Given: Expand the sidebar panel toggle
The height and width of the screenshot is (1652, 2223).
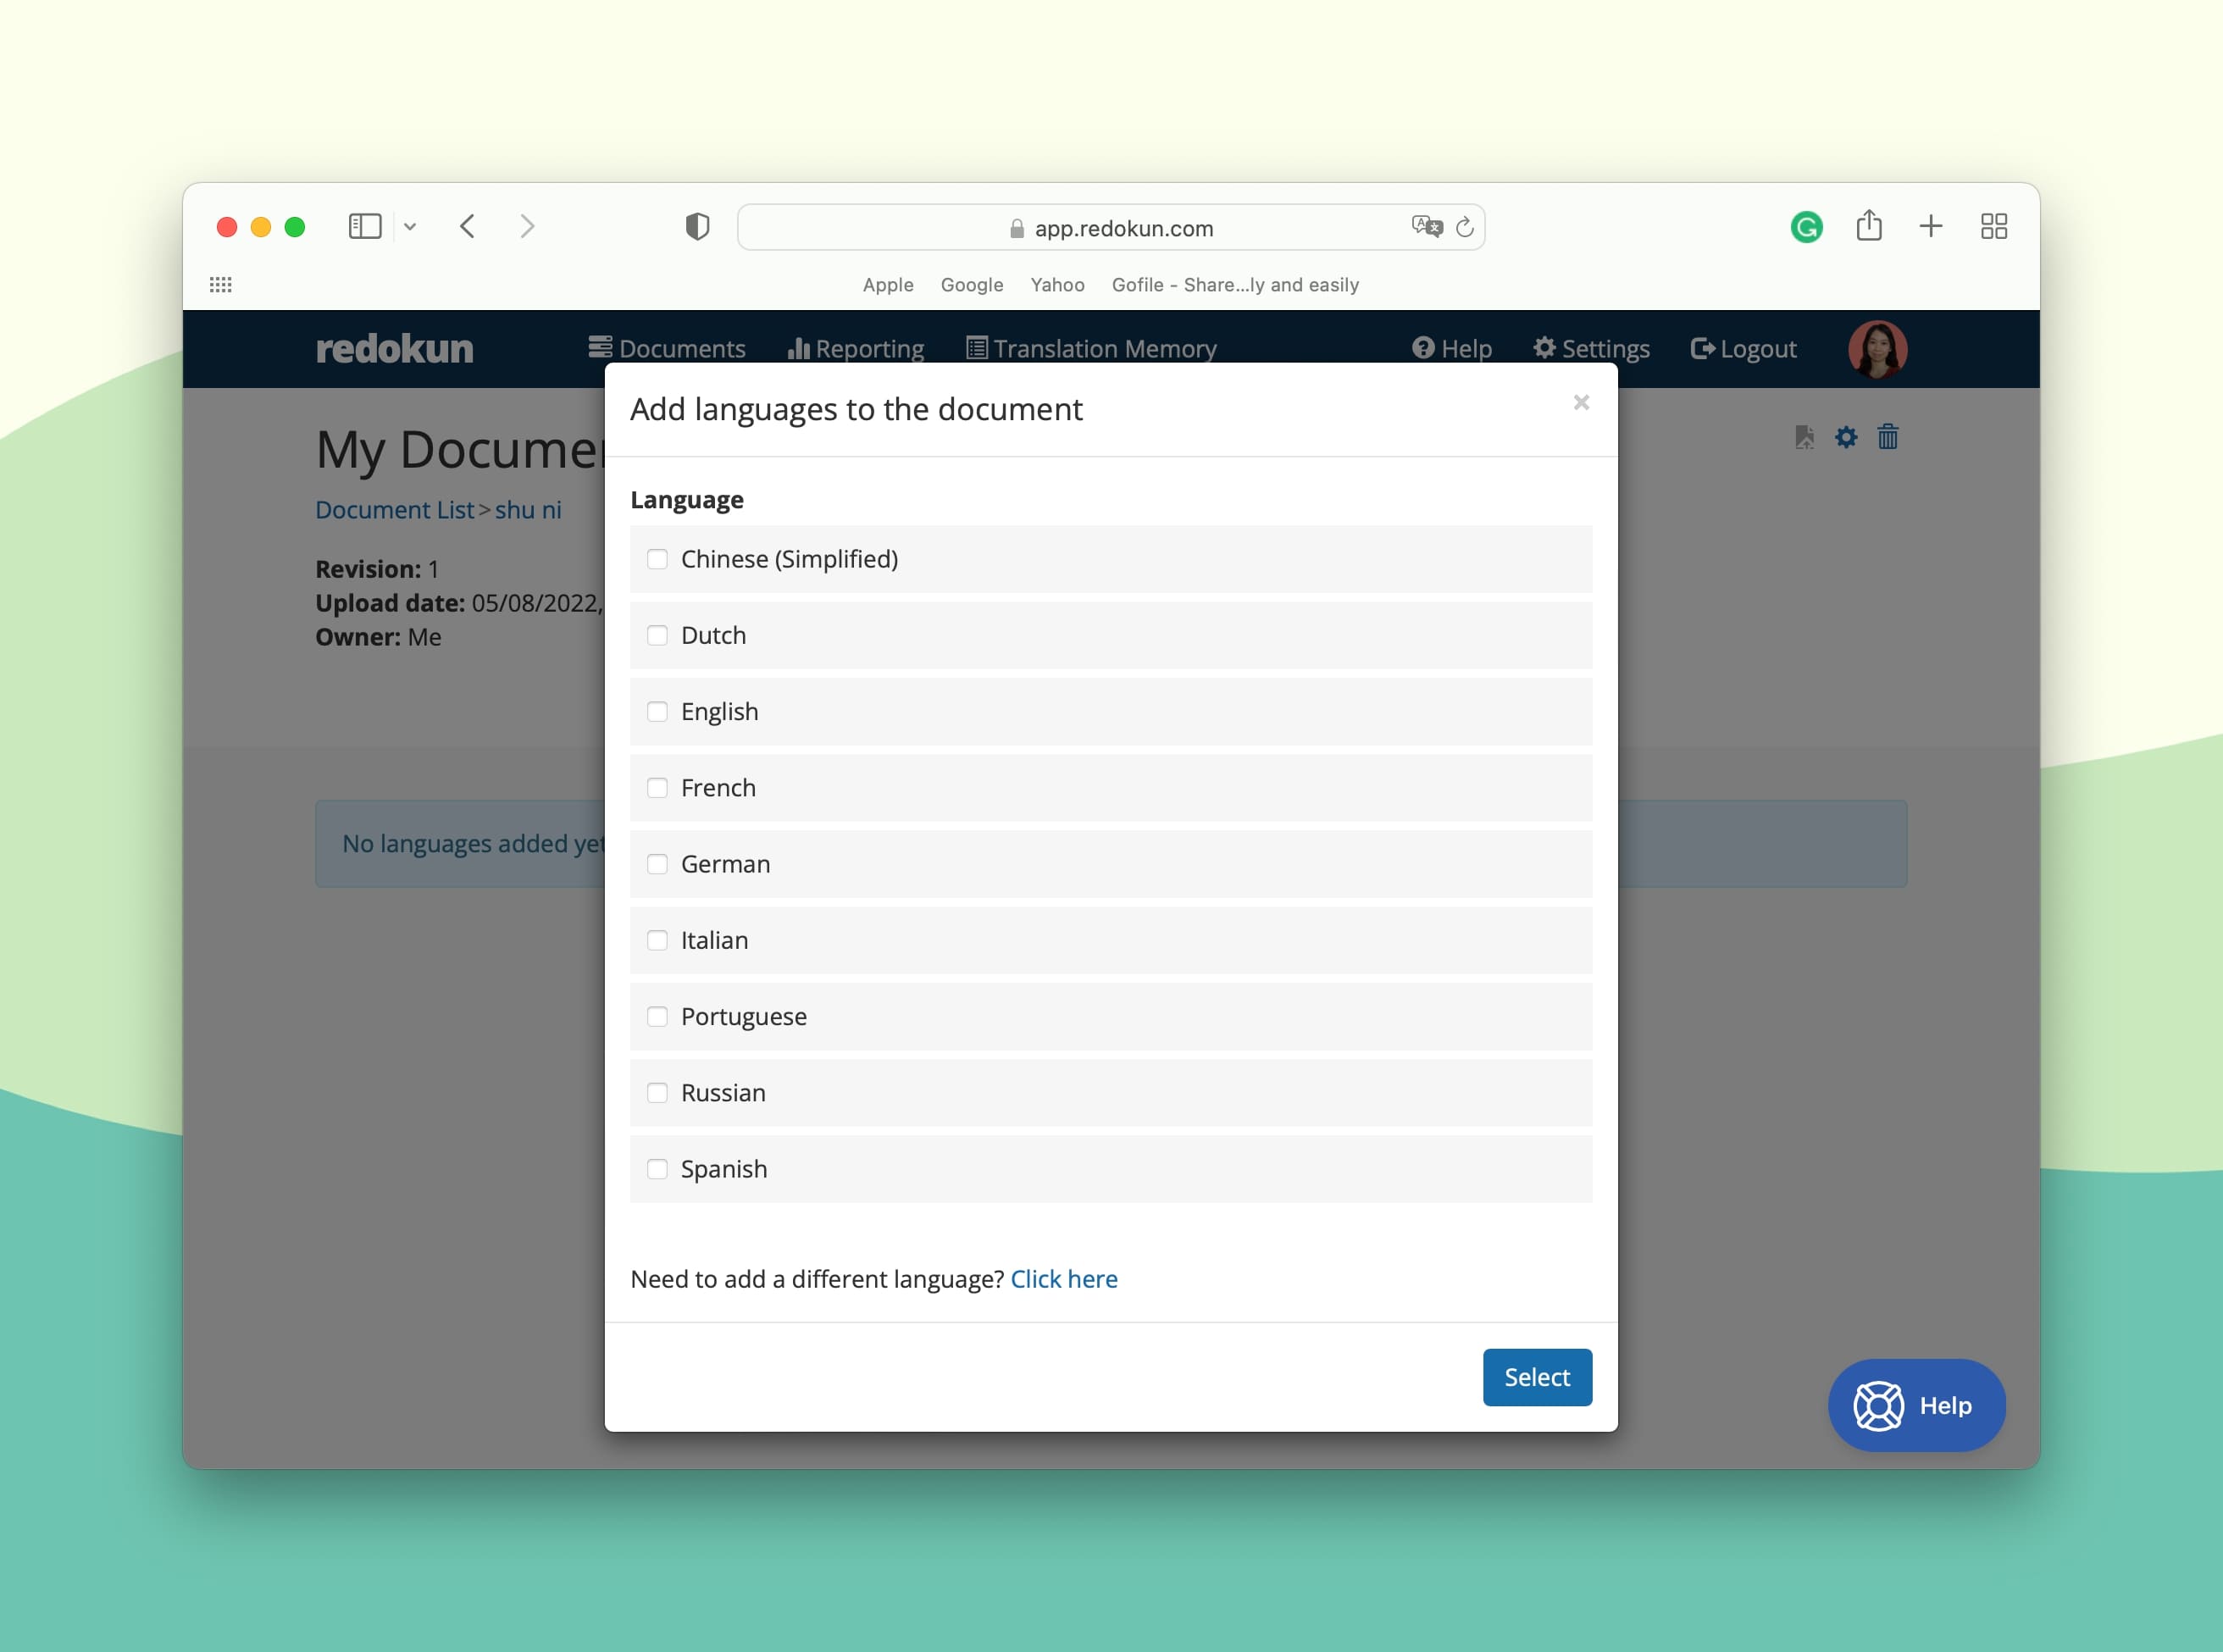Looking at the screenshot, I should click(364, 225).
